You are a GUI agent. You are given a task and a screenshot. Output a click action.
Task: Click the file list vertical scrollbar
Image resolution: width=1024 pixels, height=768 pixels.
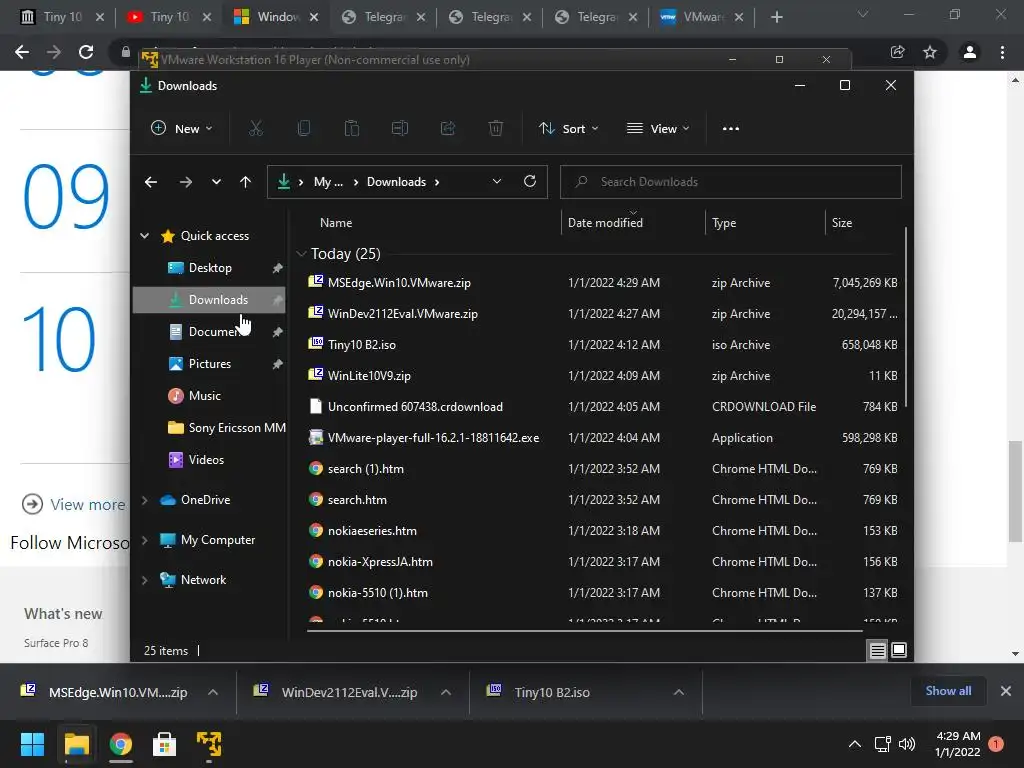(x=906, y=317)
